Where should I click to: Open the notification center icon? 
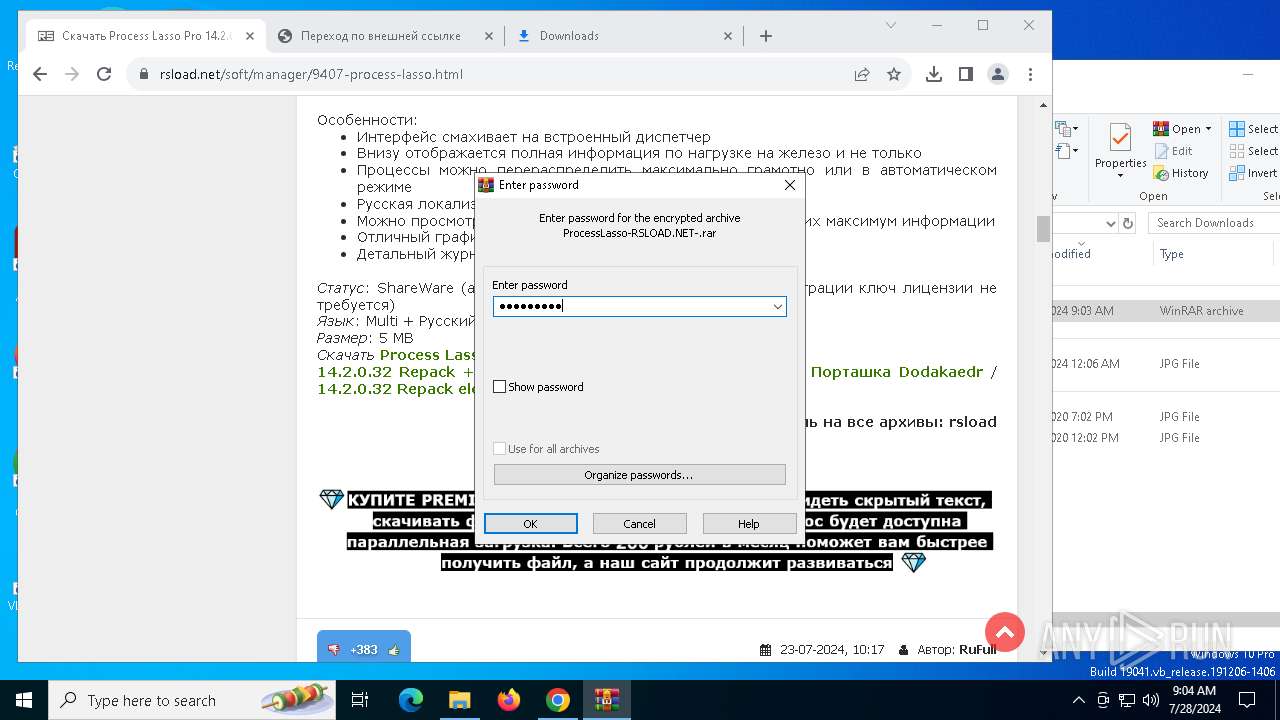(1247, 700)
